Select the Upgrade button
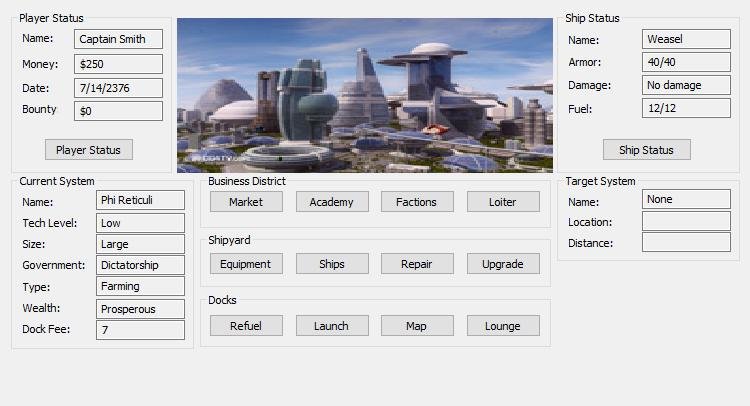 pos(502,264)
